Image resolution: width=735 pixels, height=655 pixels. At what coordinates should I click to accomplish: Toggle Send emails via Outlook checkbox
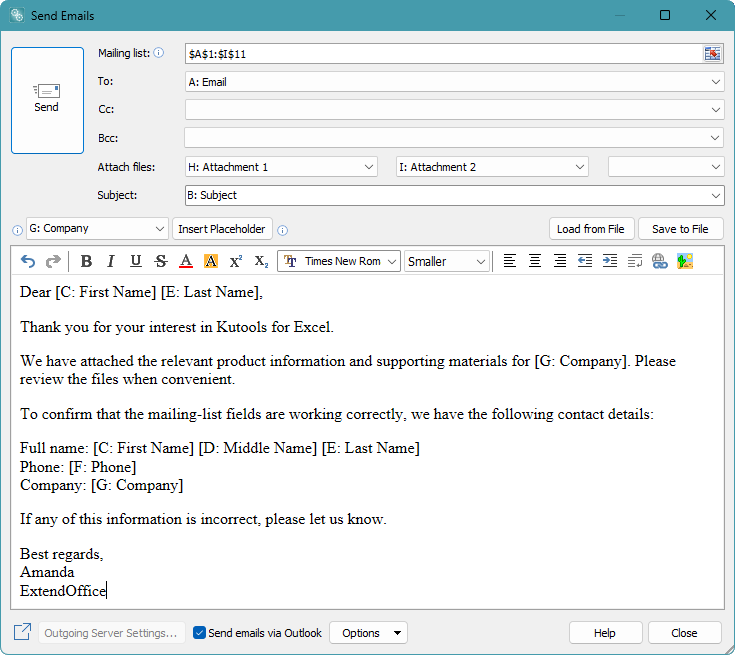click(x=199, y=632)
